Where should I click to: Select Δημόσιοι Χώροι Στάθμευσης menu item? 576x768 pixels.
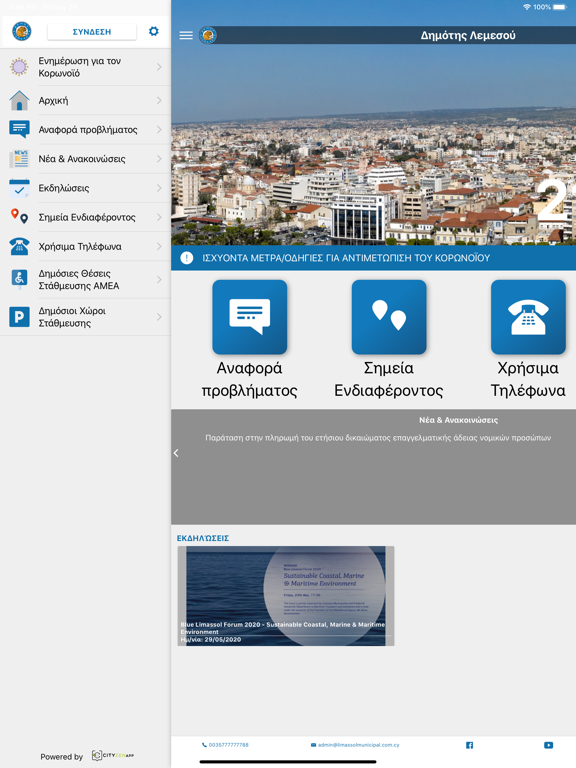coord(85,317)
